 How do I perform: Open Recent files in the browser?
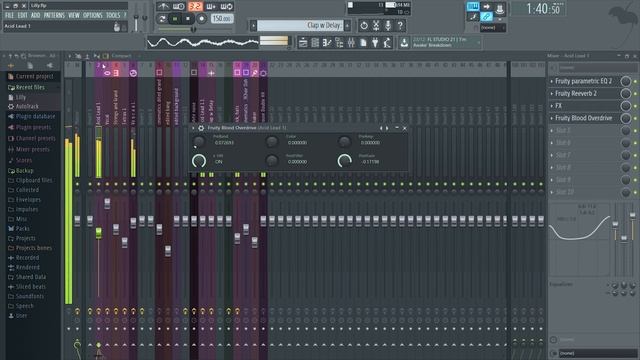(x=30, y=87)
